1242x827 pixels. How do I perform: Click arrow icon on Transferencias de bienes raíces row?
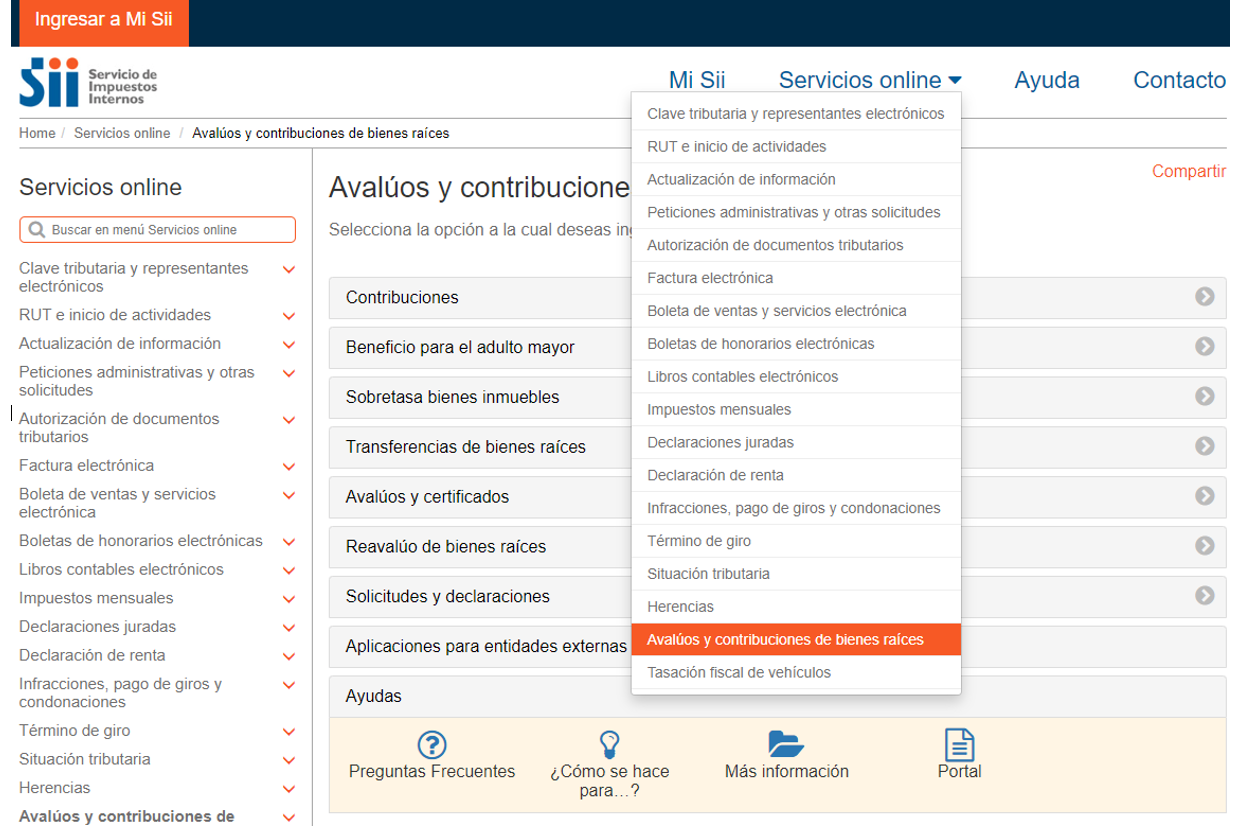pyautogui.click(x=1205, y=446)
